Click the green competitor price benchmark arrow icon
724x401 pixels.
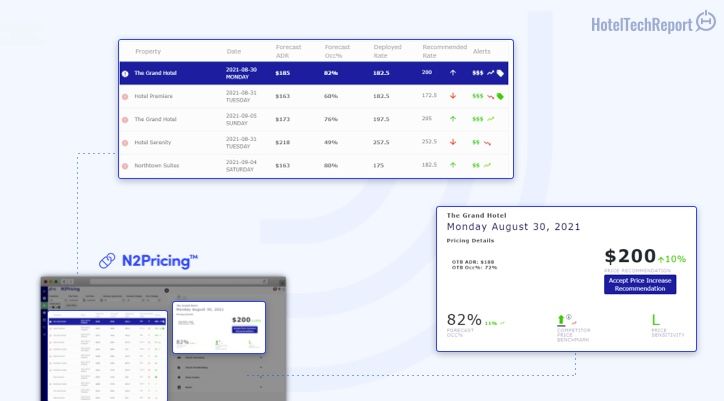click(x=561, y=320)
